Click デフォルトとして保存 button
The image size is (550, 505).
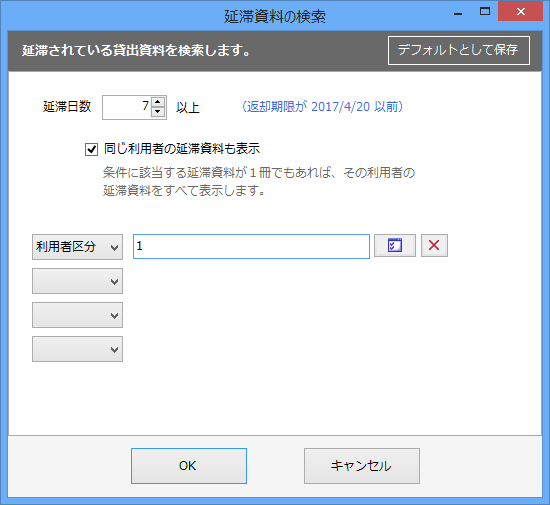click(459, 50)
